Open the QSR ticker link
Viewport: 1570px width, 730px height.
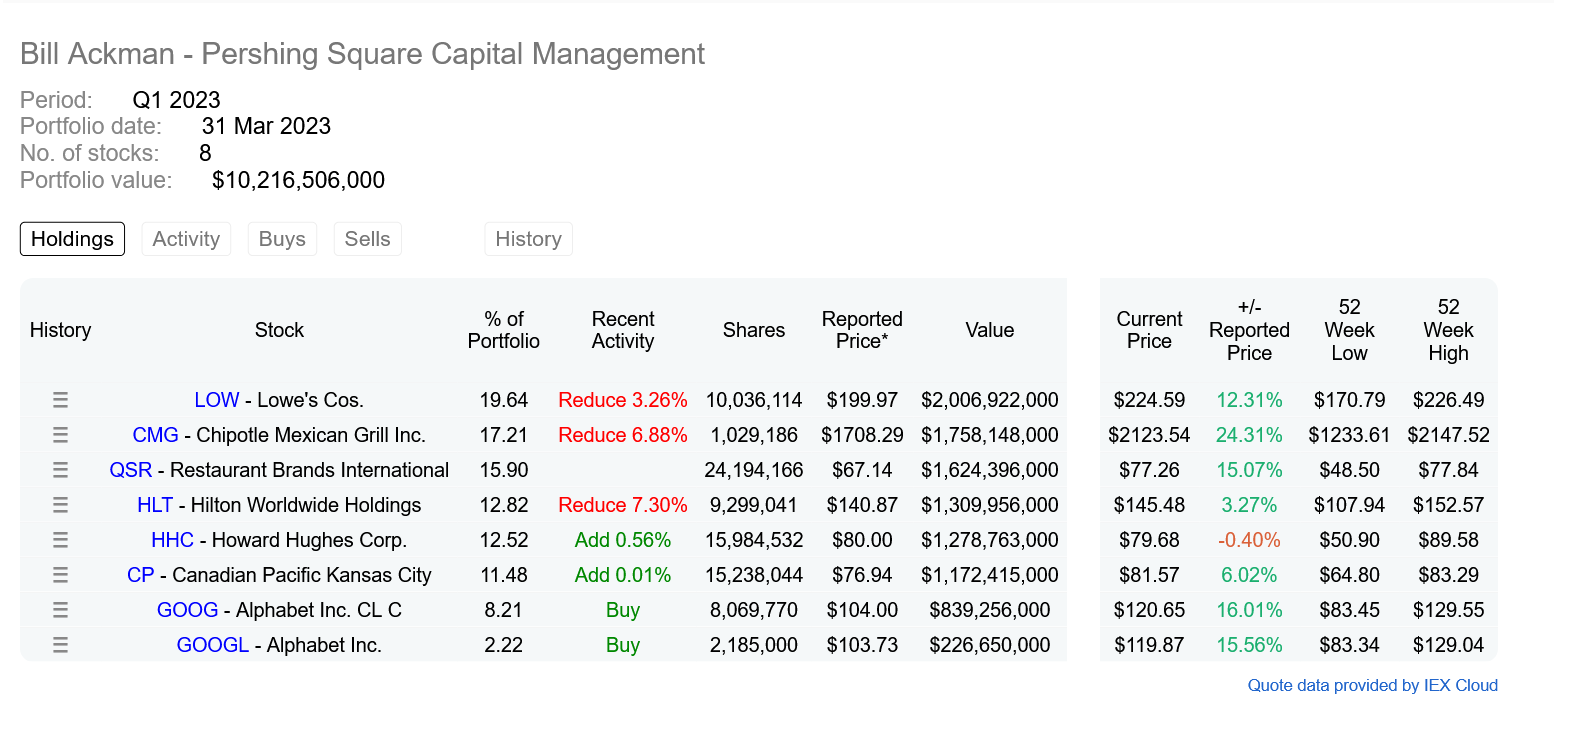coord(131,470)
